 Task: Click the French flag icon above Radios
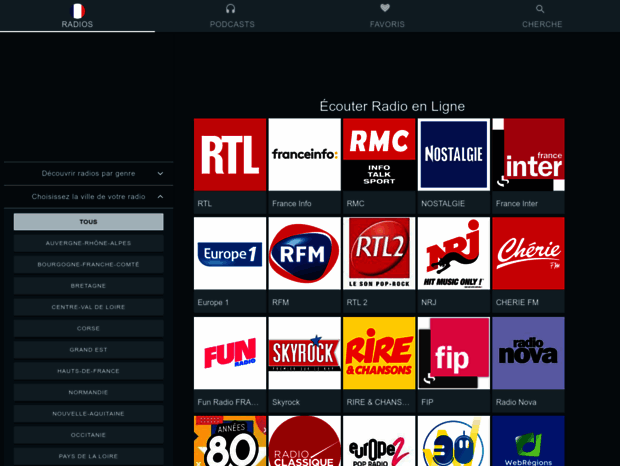click(x=77, y=11)
